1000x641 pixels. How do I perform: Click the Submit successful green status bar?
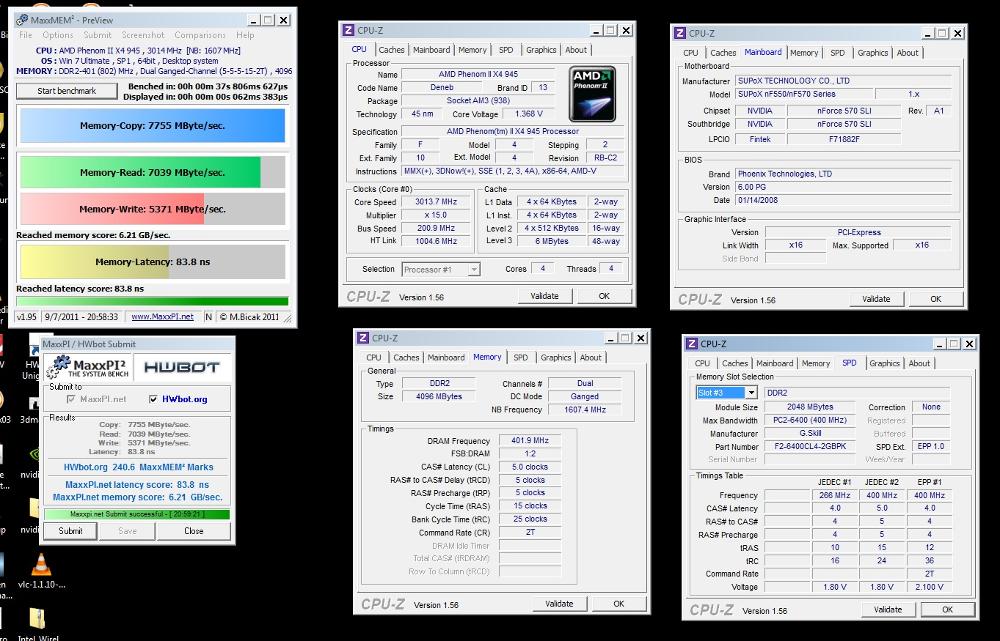click(x=137, y=514)
